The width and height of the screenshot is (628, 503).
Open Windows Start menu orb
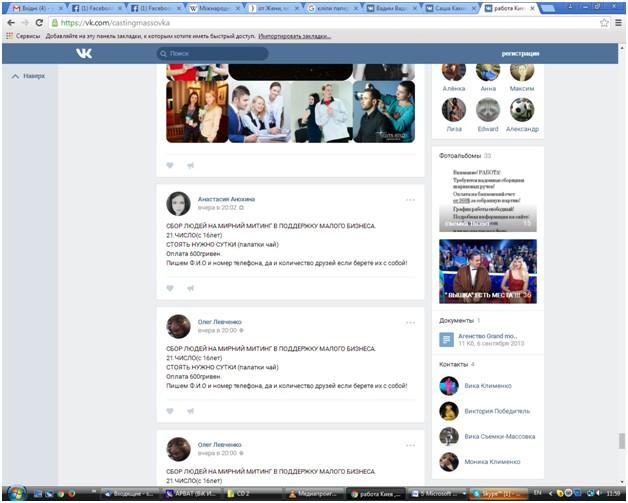tap(14, 493)
